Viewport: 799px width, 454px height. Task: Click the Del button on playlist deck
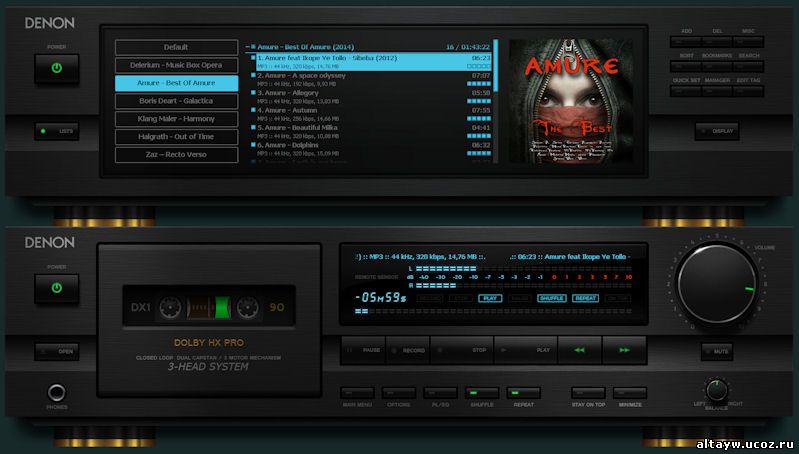click(x=717, y=41)
